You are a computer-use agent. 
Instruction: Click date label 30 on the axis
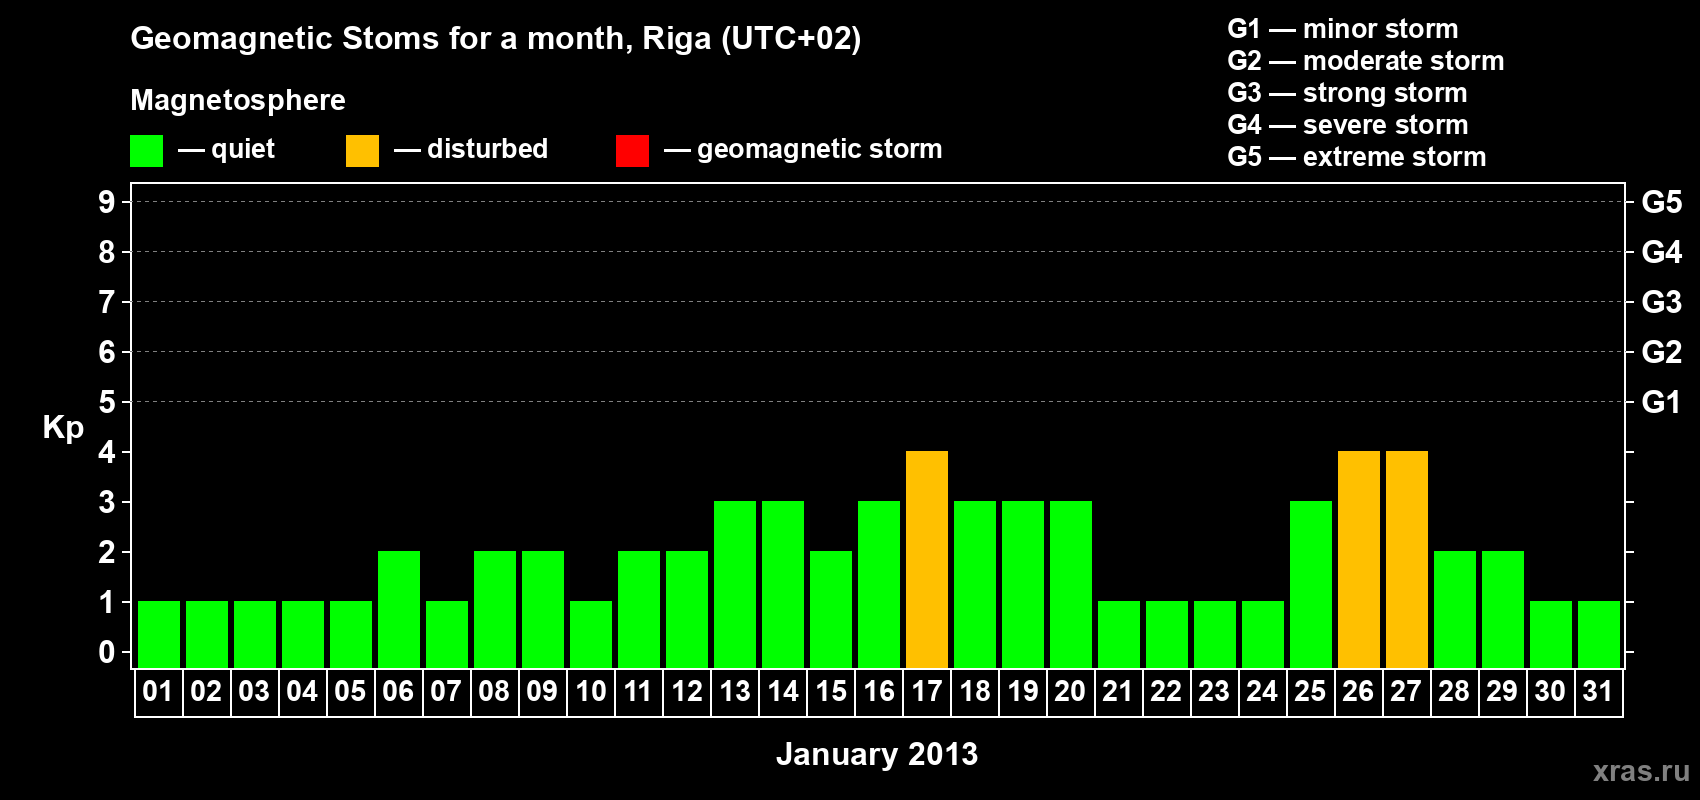coord(1550,691)
